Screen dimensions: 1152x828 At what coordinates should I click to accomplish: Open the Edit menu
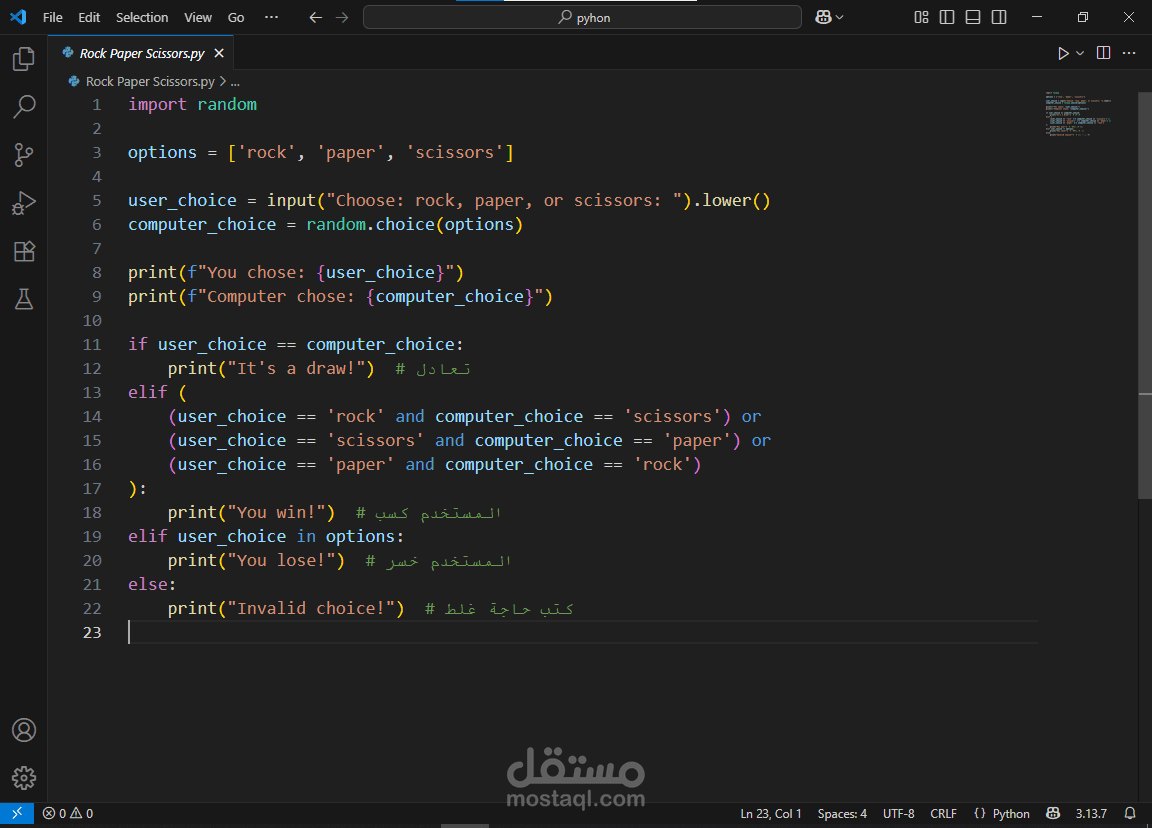point(89,17)
